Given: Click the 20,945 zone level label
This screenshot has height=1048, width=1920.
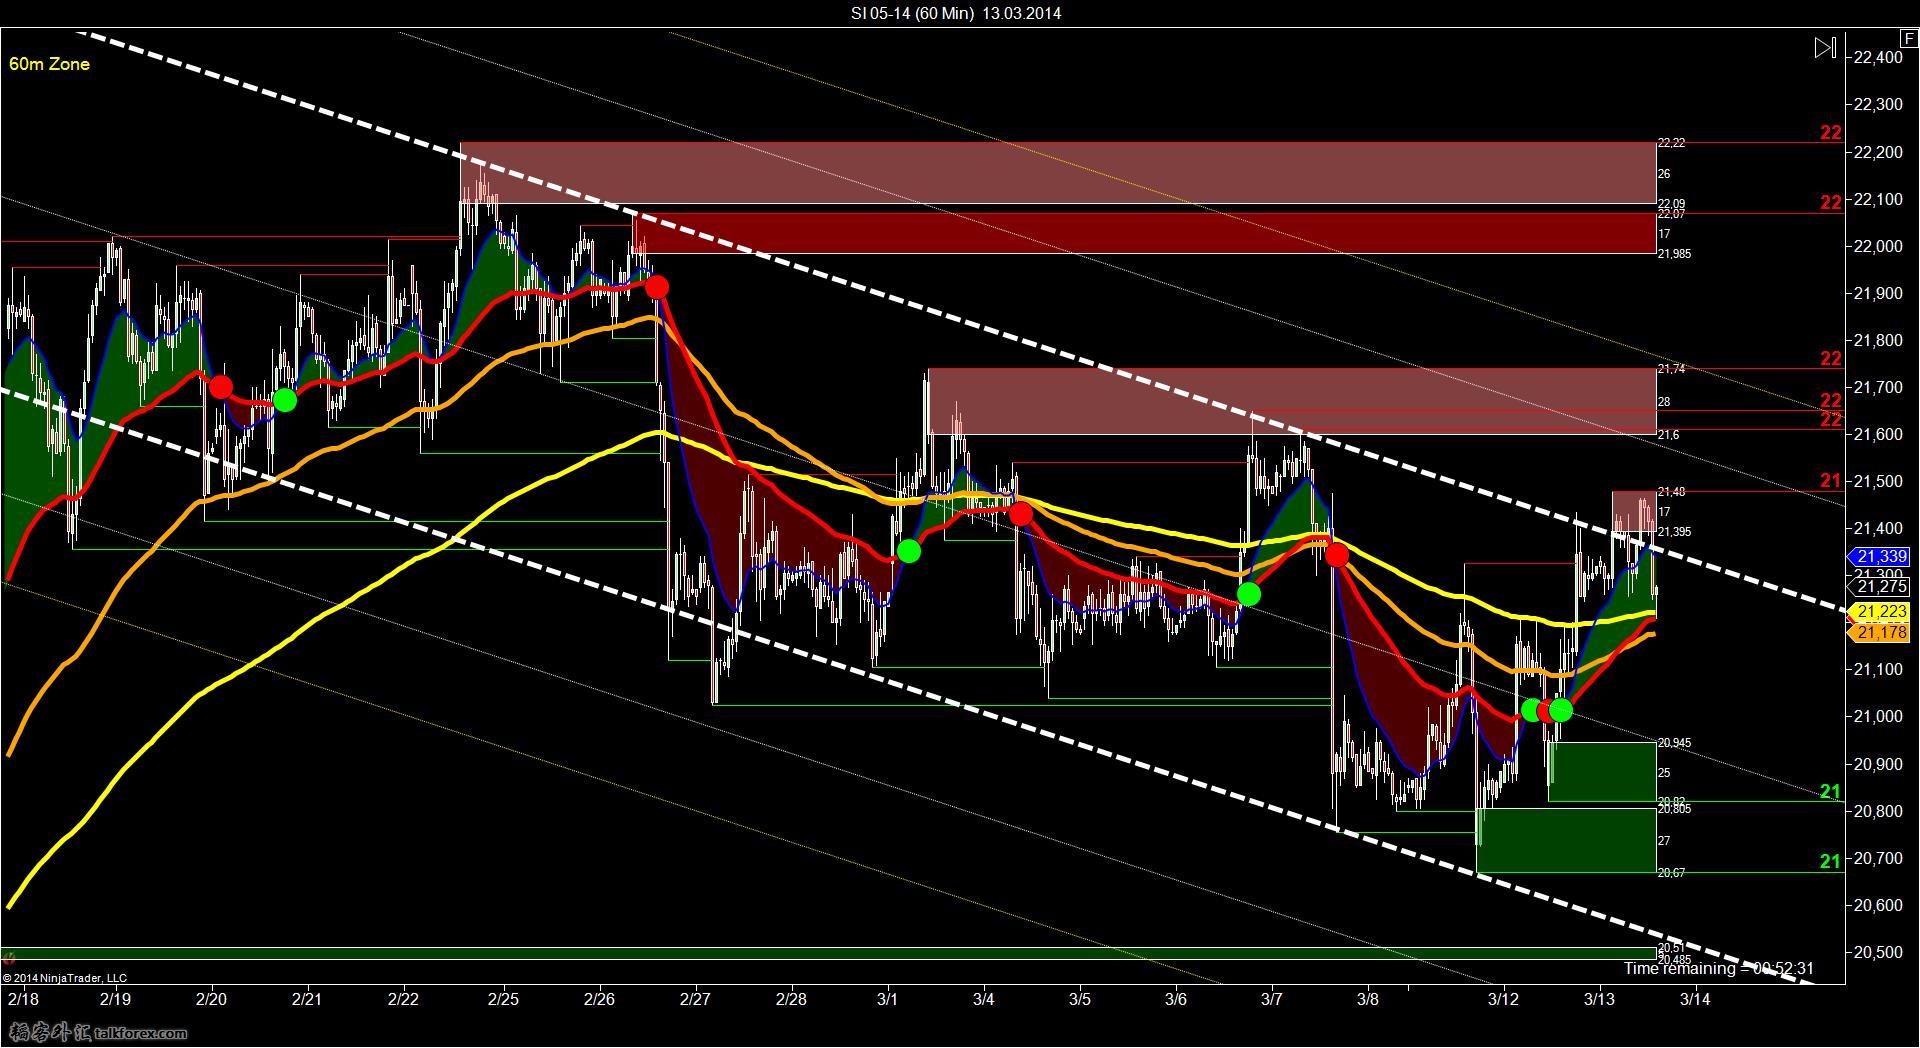Looking at the screenshot, I should 1674,743.
